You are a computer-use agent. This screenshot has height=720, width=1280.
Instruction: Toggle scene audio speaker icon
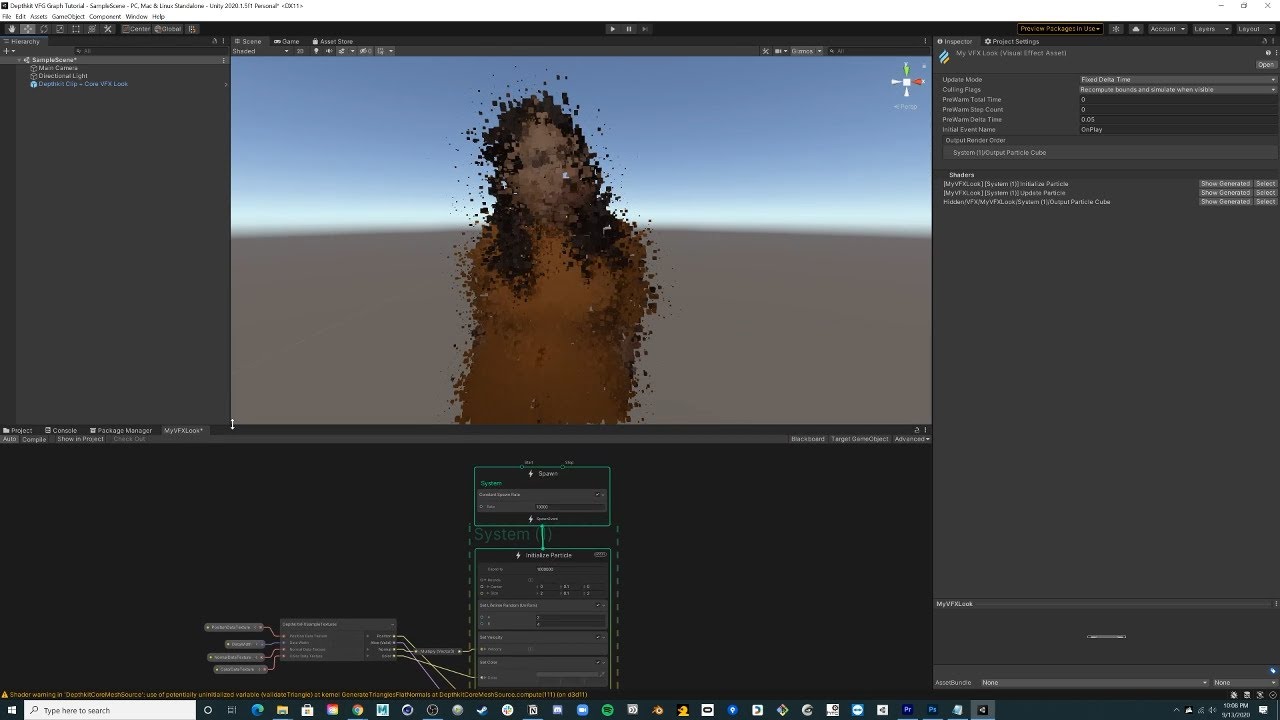[x=328, y=51]
